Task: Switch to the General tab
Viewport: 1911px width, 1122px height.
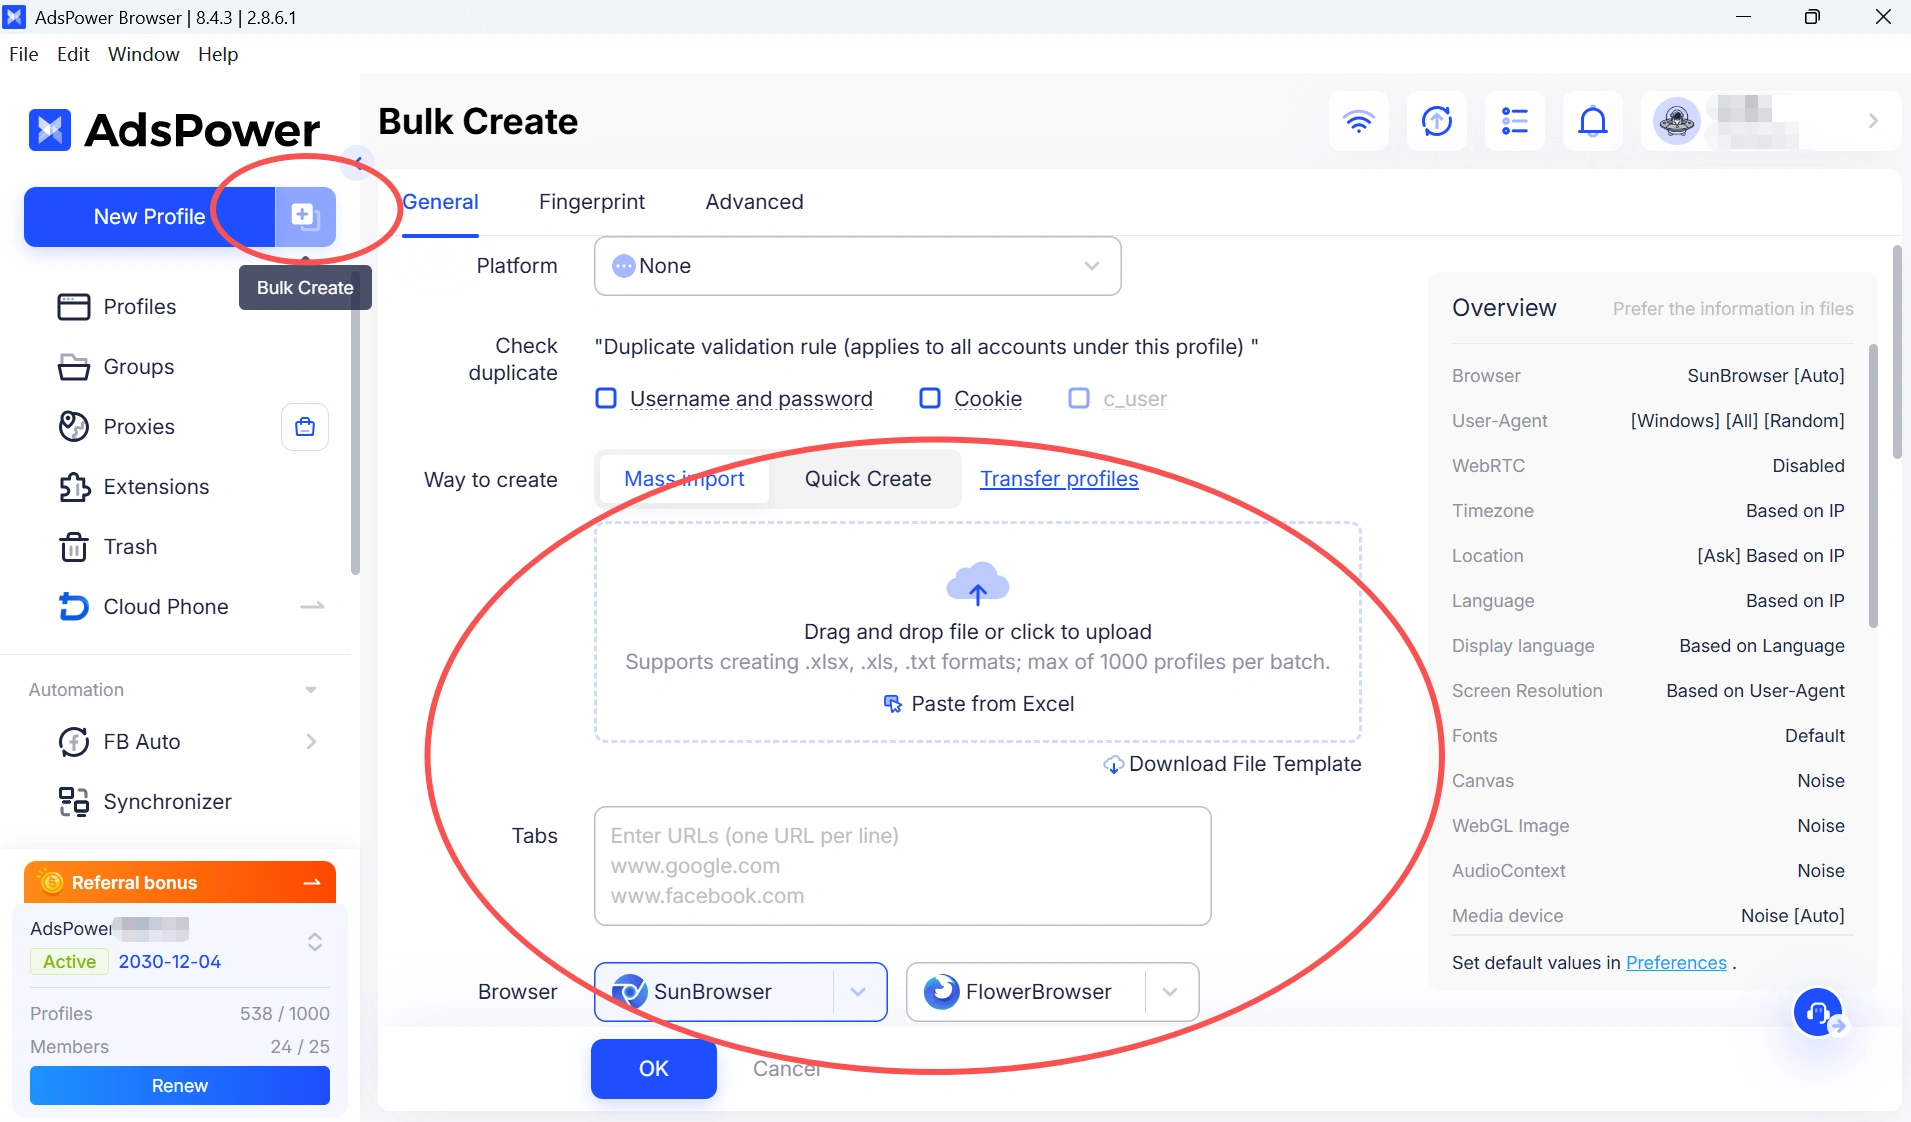Action: pos(440,202)
